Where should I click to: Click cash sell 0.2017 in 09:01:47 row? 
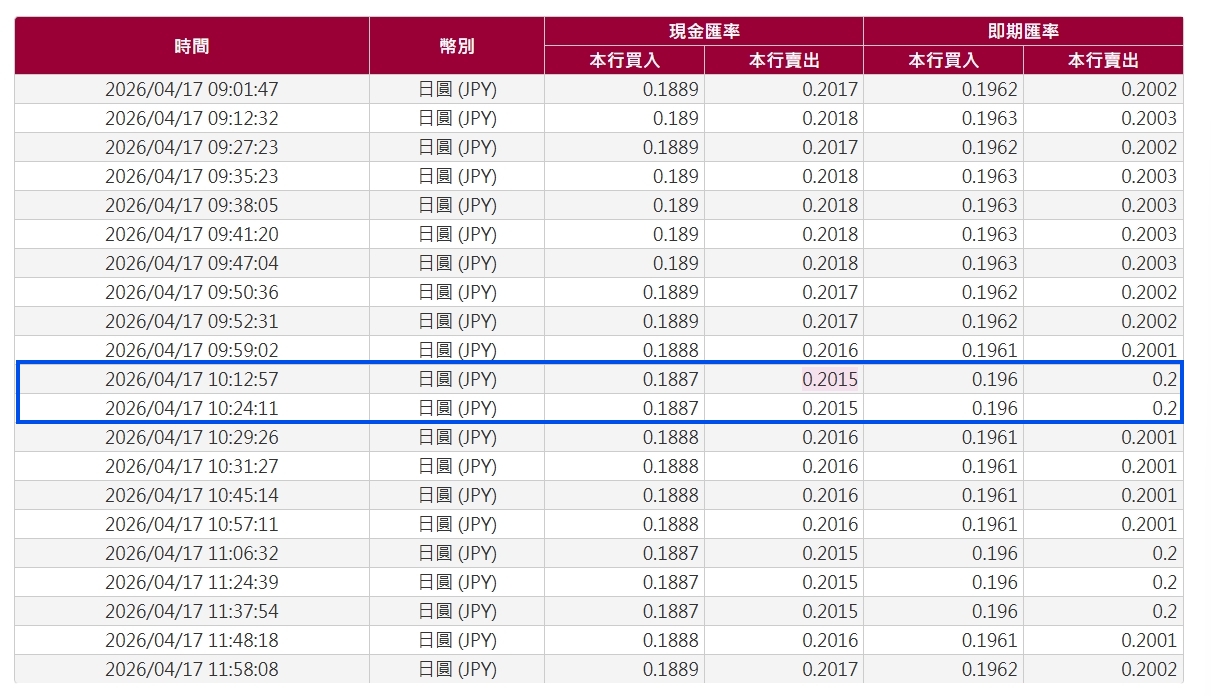(830, 89)
